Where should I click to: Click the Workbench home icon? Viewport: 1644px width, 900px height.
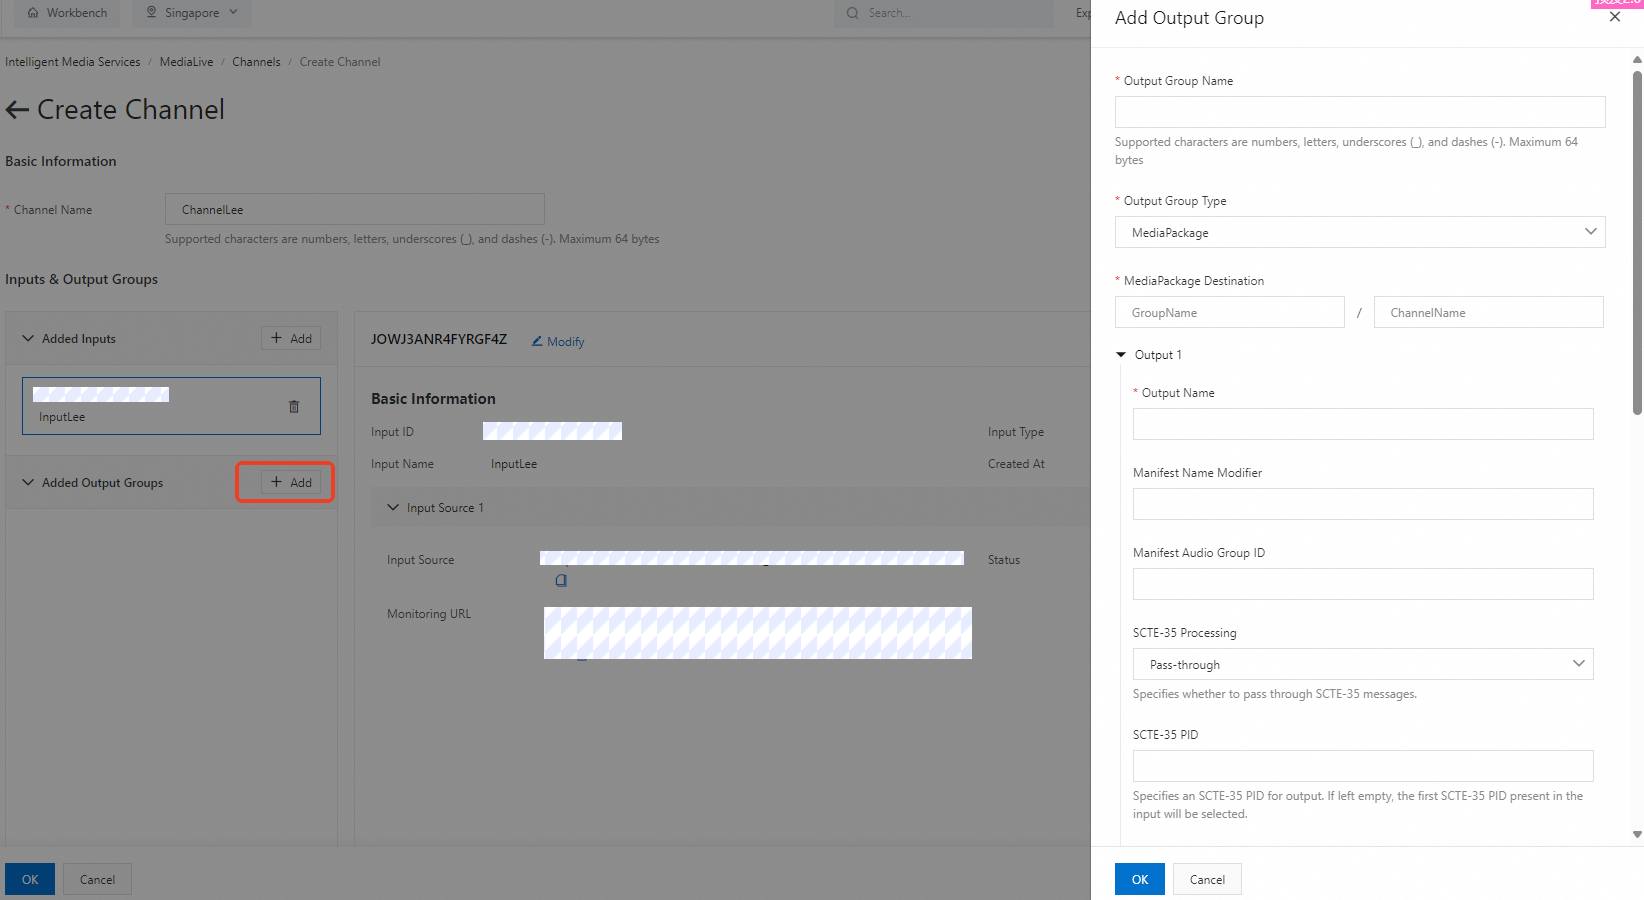33,13
